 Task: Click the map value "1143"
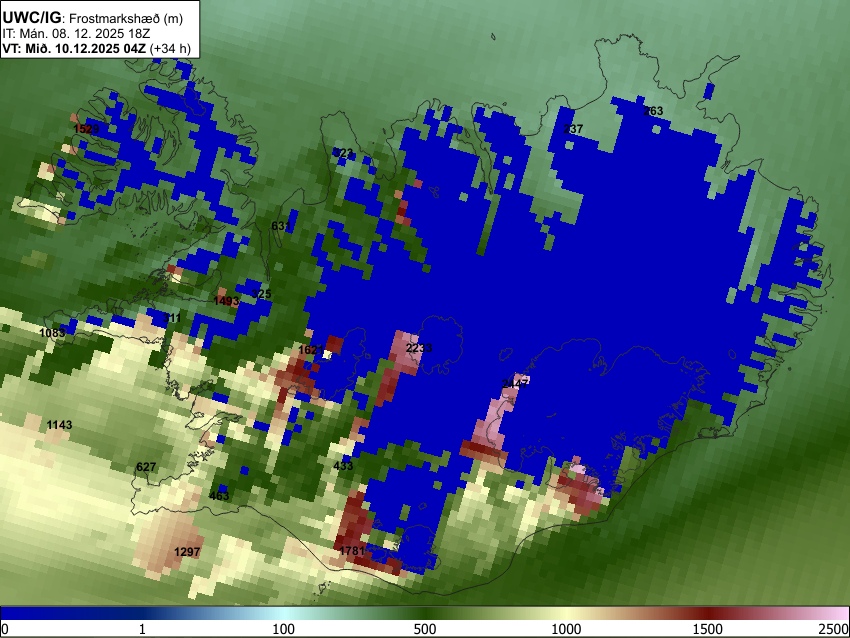point(59,425)
